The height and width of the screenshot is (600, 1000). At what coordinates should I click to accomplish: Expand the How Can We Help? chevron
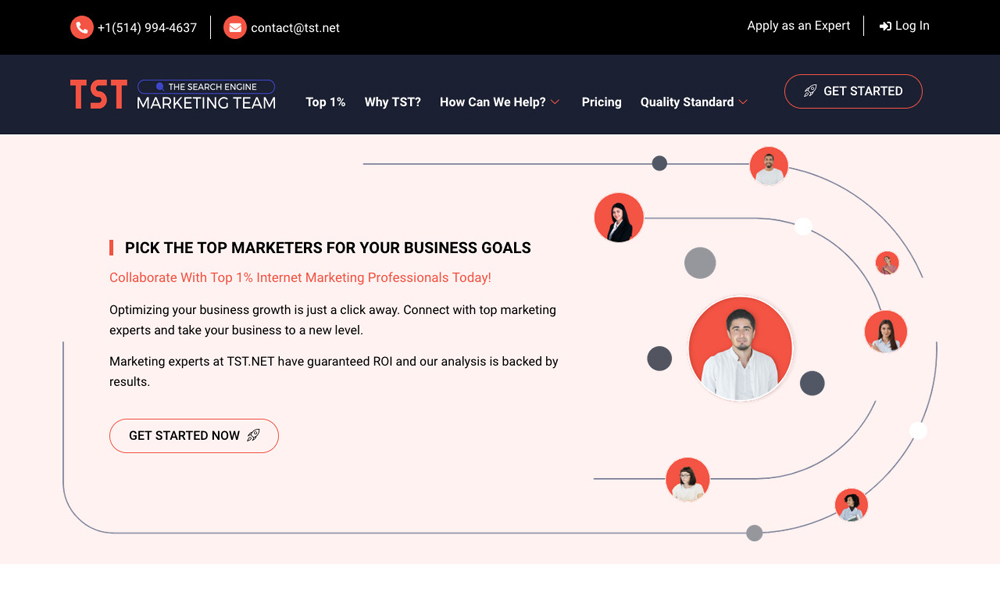[x=555, y=102]
